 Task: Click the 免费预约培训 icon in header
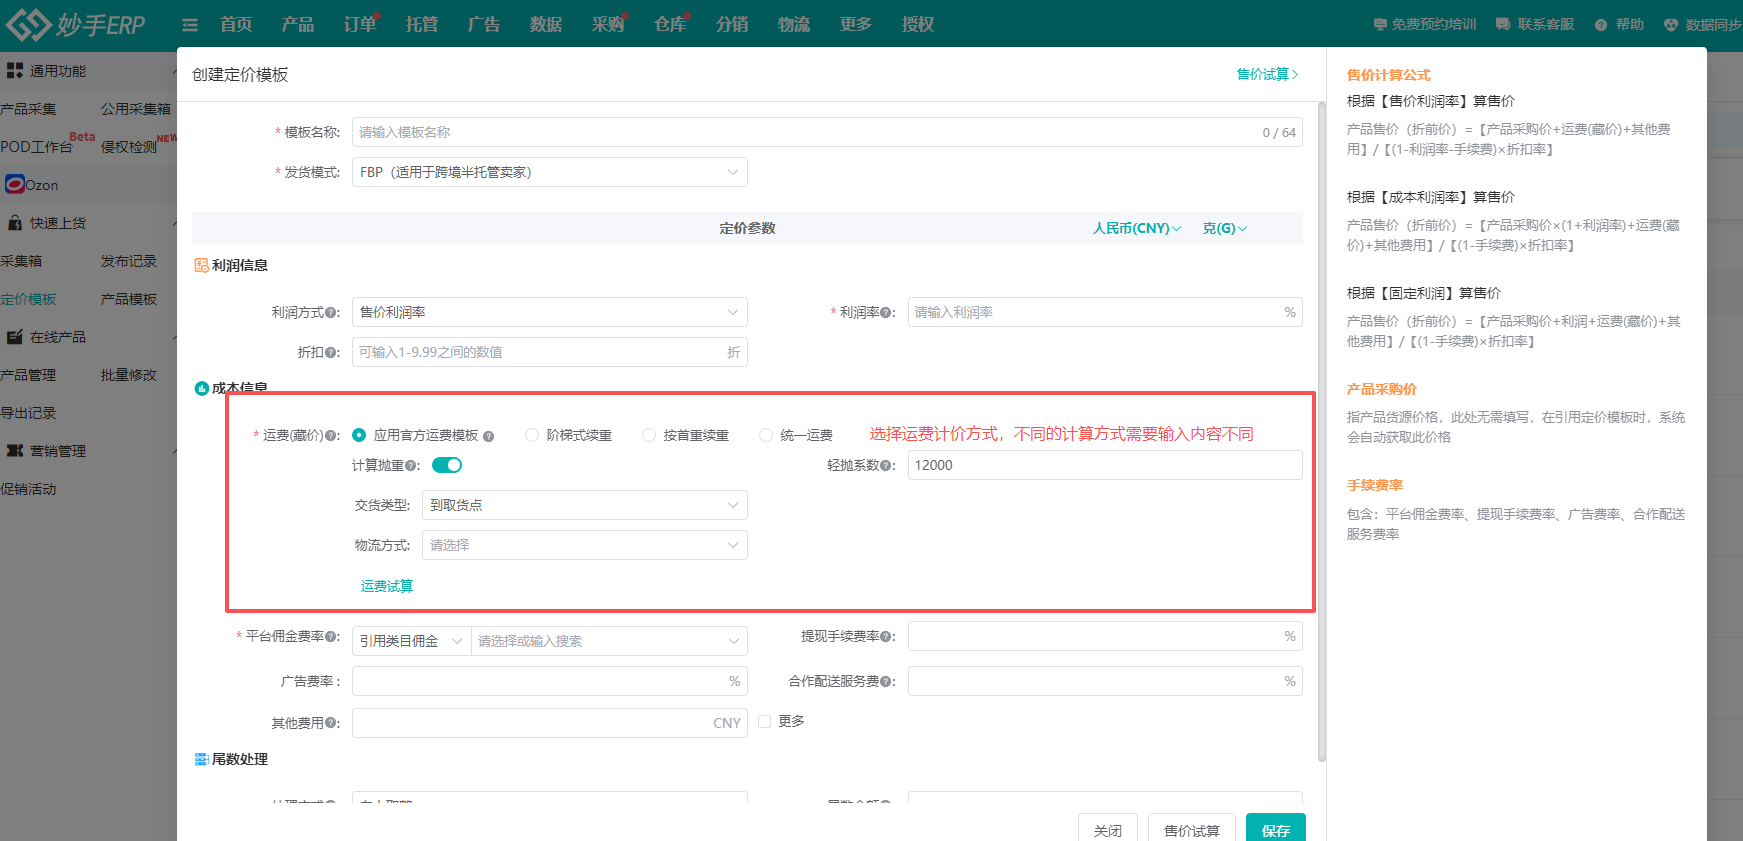(1380, 24)
